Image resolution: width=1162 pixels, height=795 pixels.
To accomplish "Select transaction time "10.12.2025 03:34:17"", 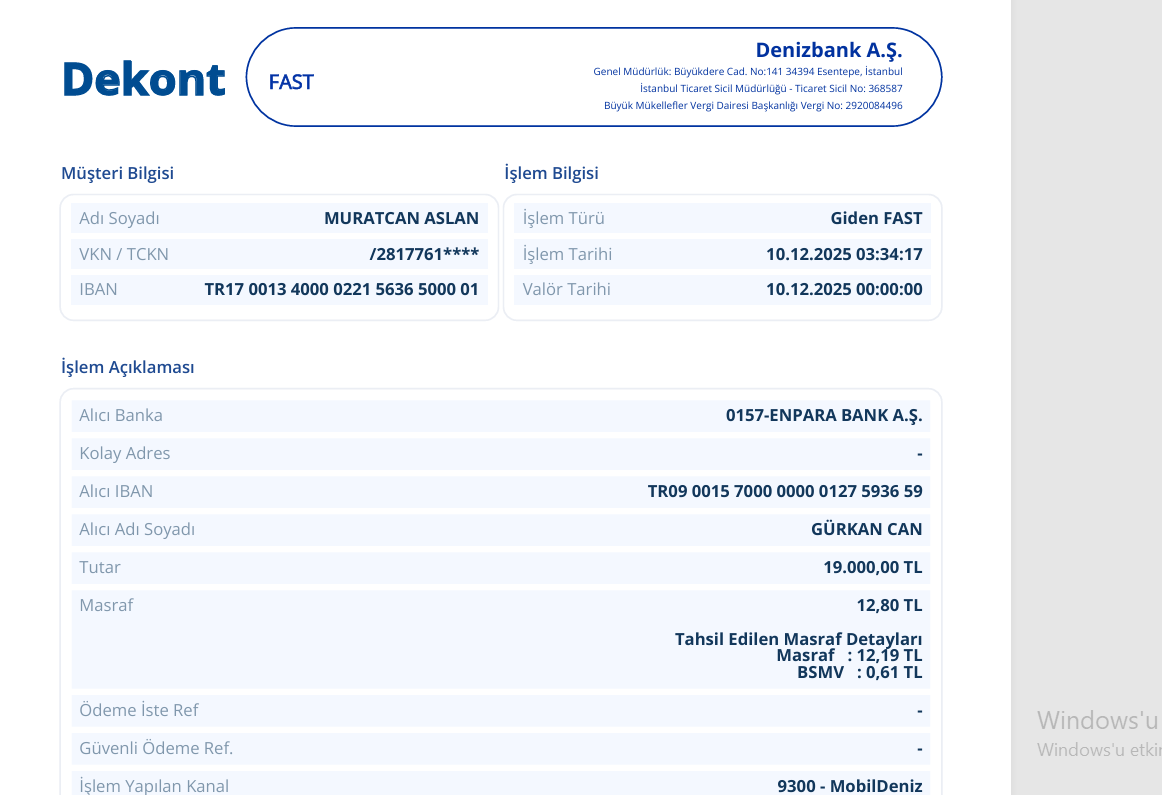I will tap(844, 254).
